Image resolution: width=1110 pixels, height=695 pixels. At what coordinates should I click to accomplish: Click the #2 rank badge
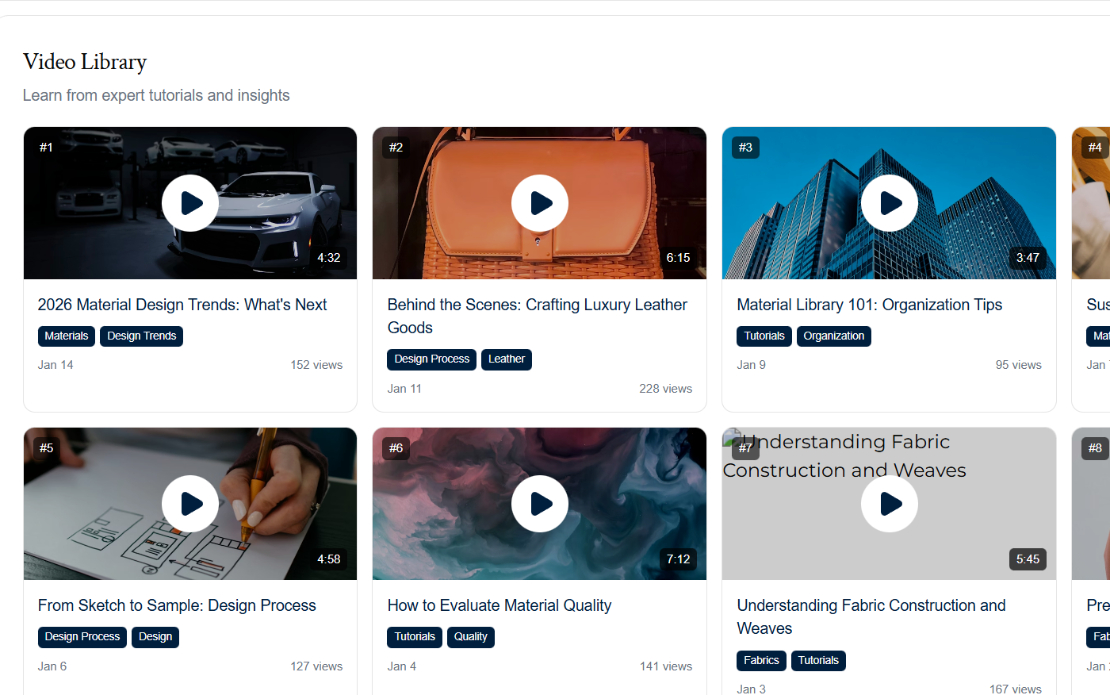coord(396,147)
